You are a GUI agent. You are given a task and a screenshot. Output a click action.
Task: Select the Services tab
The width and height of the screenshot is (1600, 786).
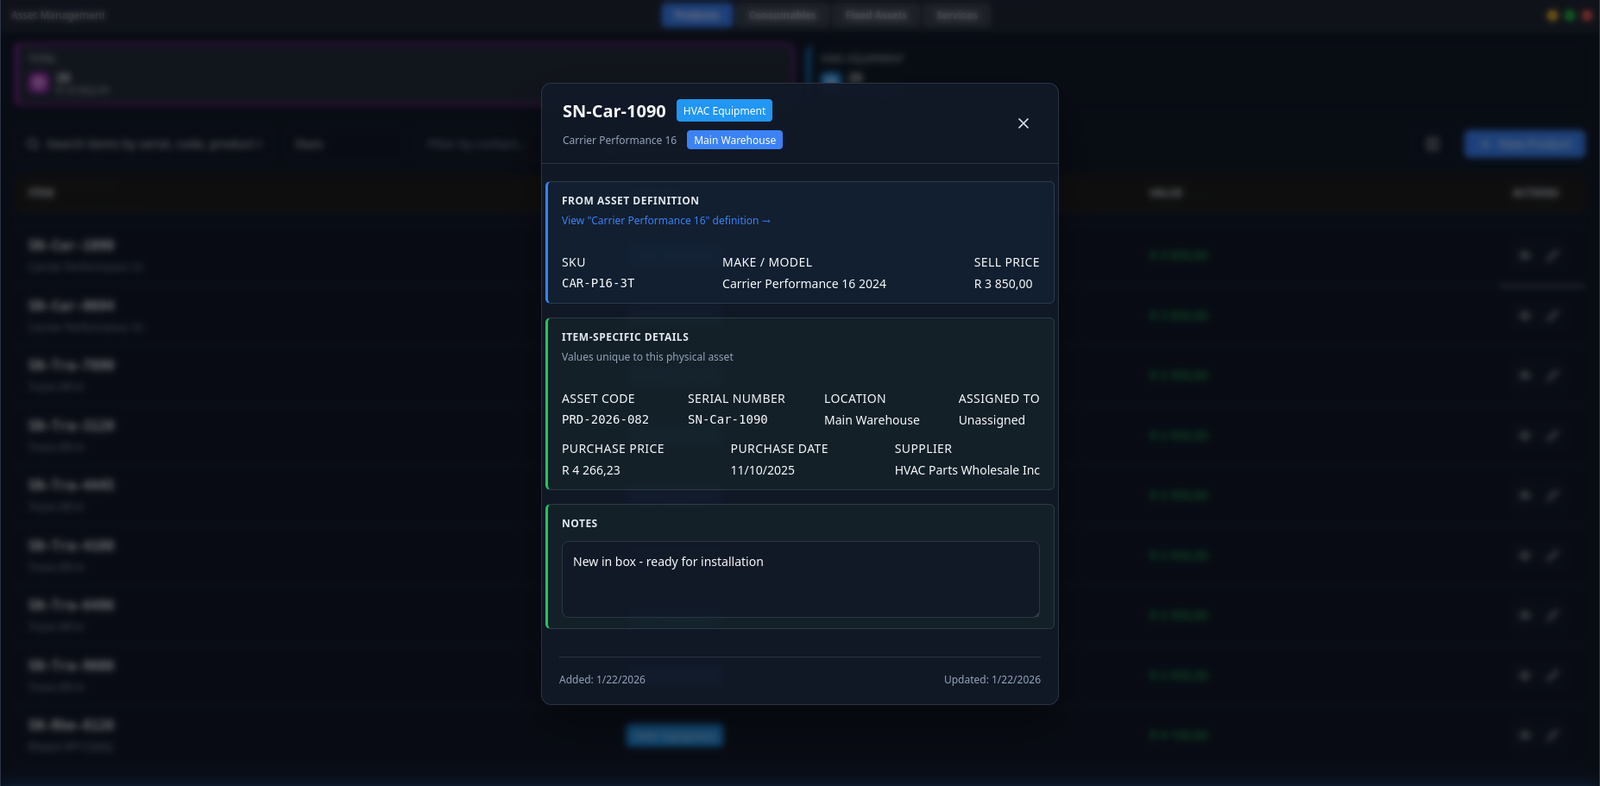click(x=957, y=15)
